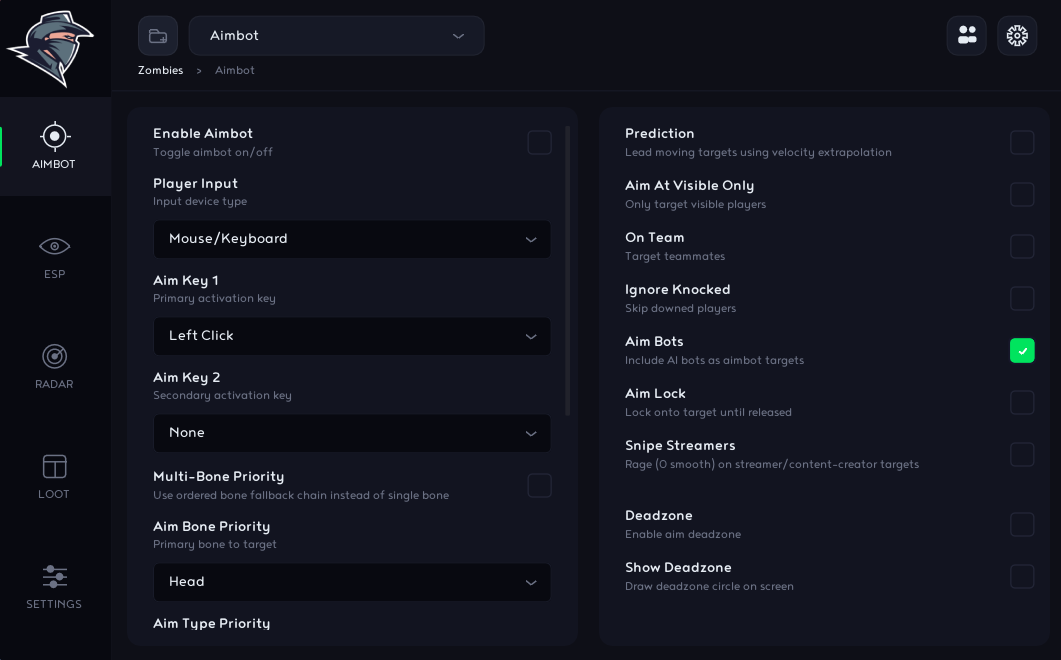Enable the Enable Aimbot checkbox

[539, 143]
